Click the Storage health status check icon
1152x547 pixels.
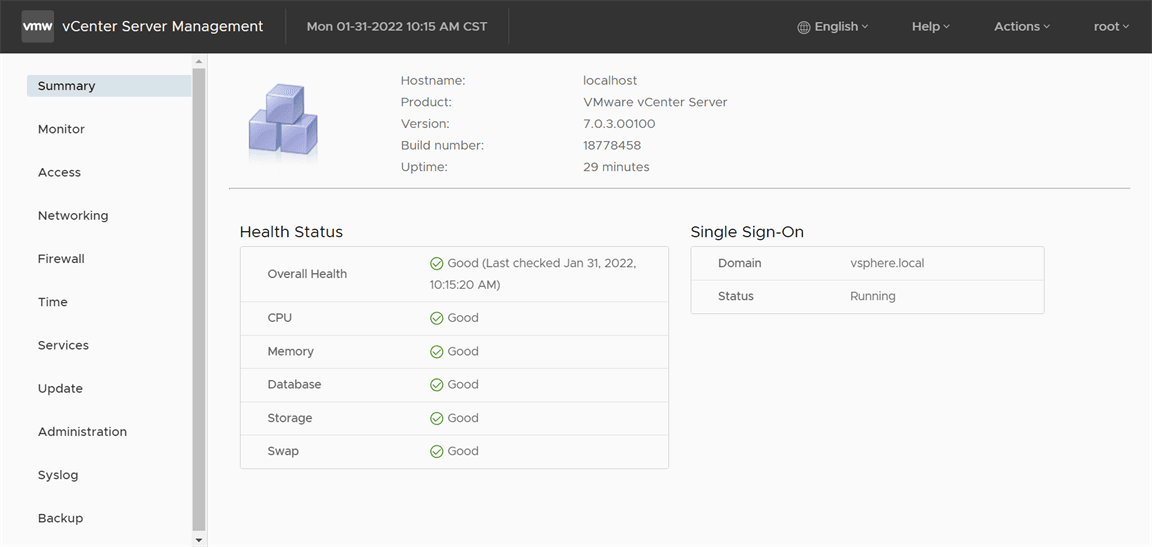coord(436,418)
